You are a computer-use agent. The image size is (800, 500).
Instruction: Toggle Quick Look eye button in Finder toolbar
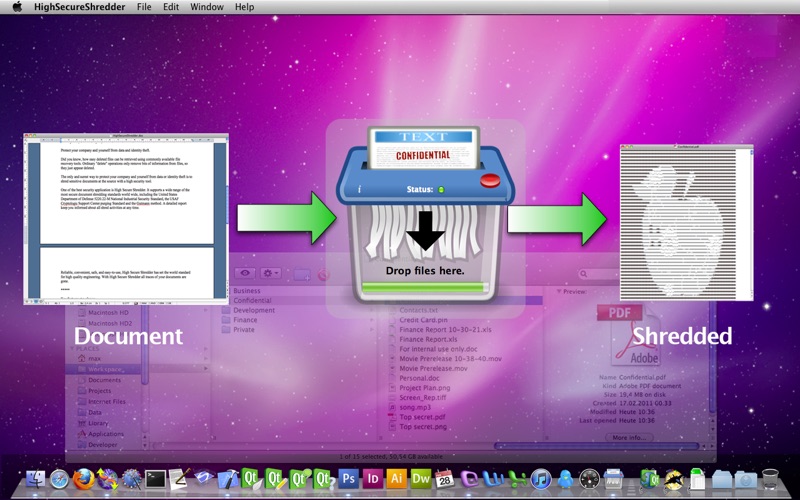tap(245, 273)
